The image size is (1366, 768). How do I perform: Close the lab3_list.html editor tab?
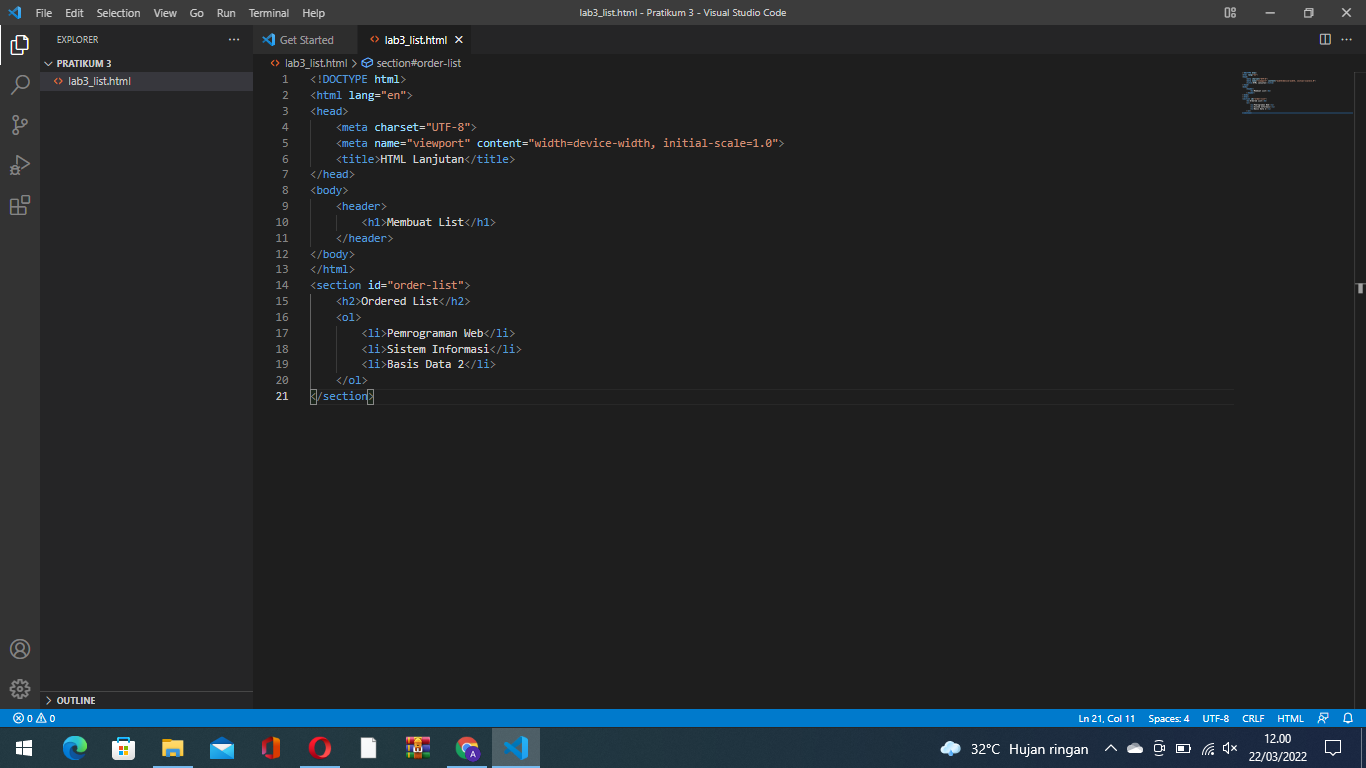coord(459,40)
